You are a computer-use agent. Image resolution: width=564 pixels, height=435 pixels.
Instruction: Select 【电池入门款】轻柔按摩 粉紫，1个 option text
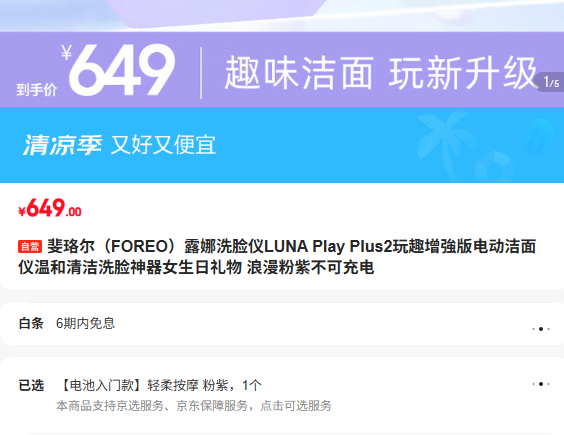tap(159, 385)
